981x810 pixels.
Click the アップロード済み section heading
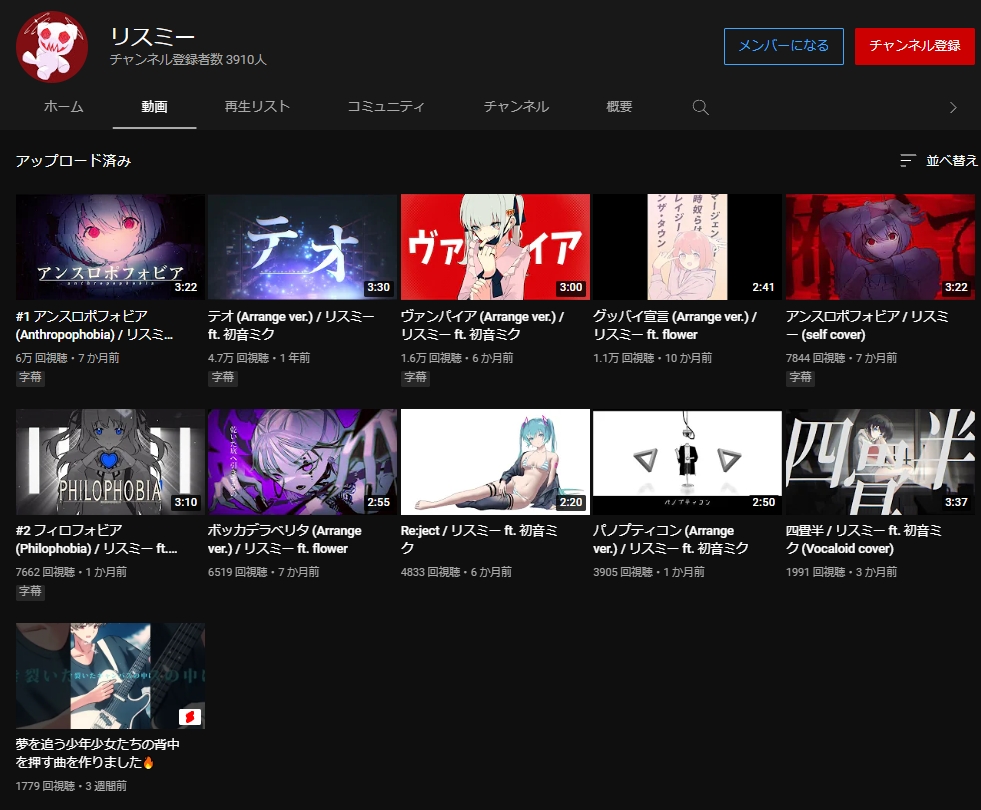[x=73, y=161]
